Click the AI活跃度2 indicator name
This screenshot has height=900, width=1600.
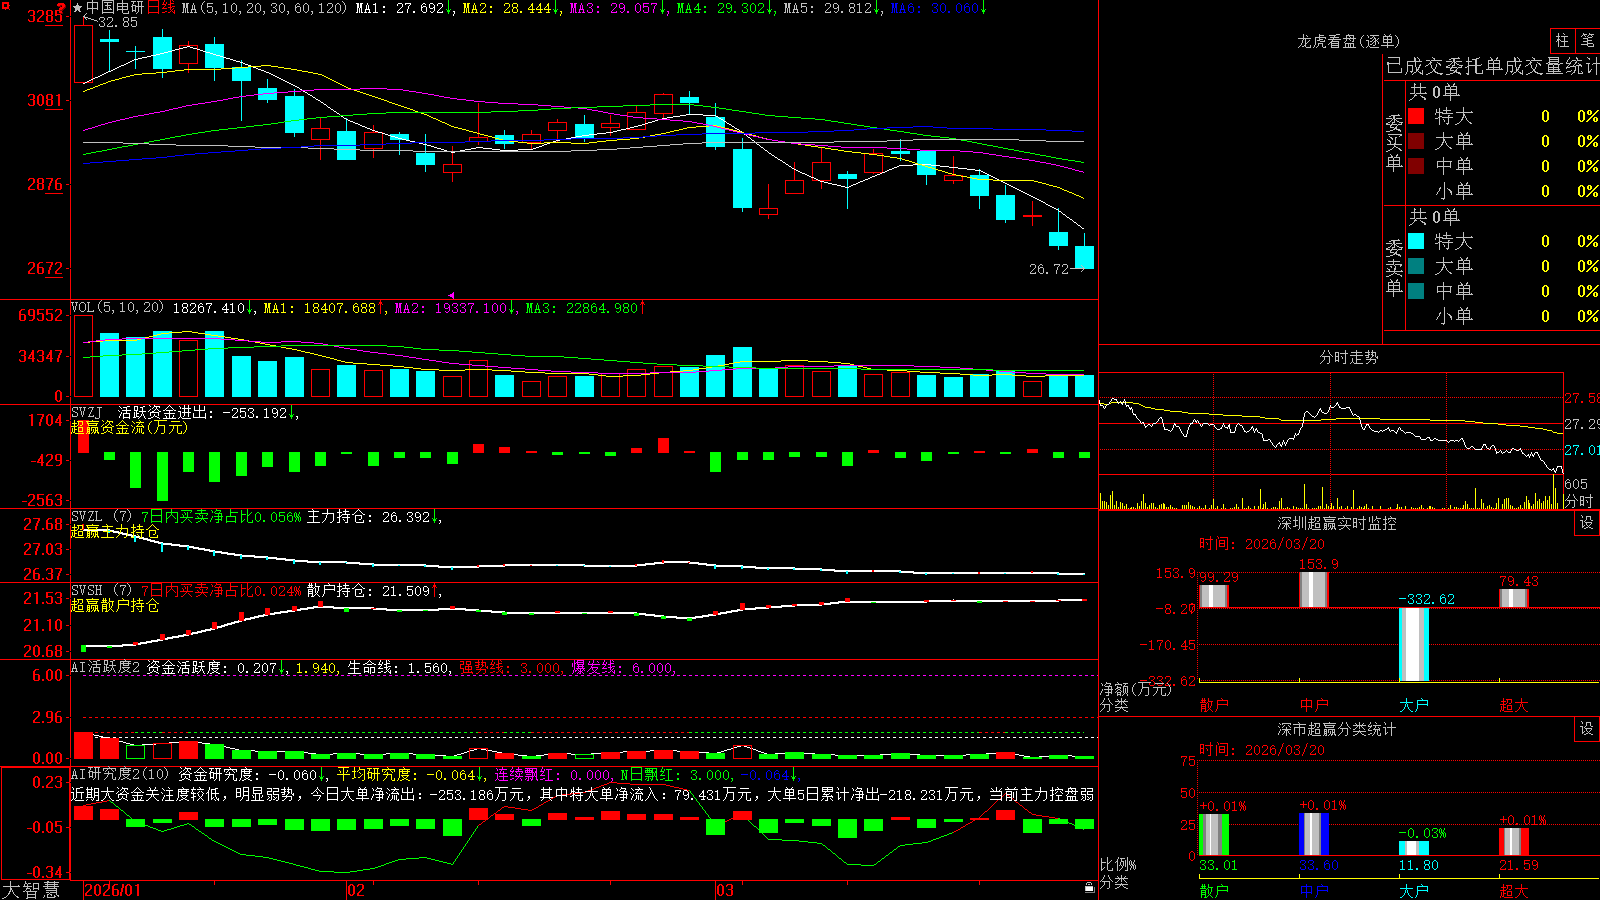(106, 667)
